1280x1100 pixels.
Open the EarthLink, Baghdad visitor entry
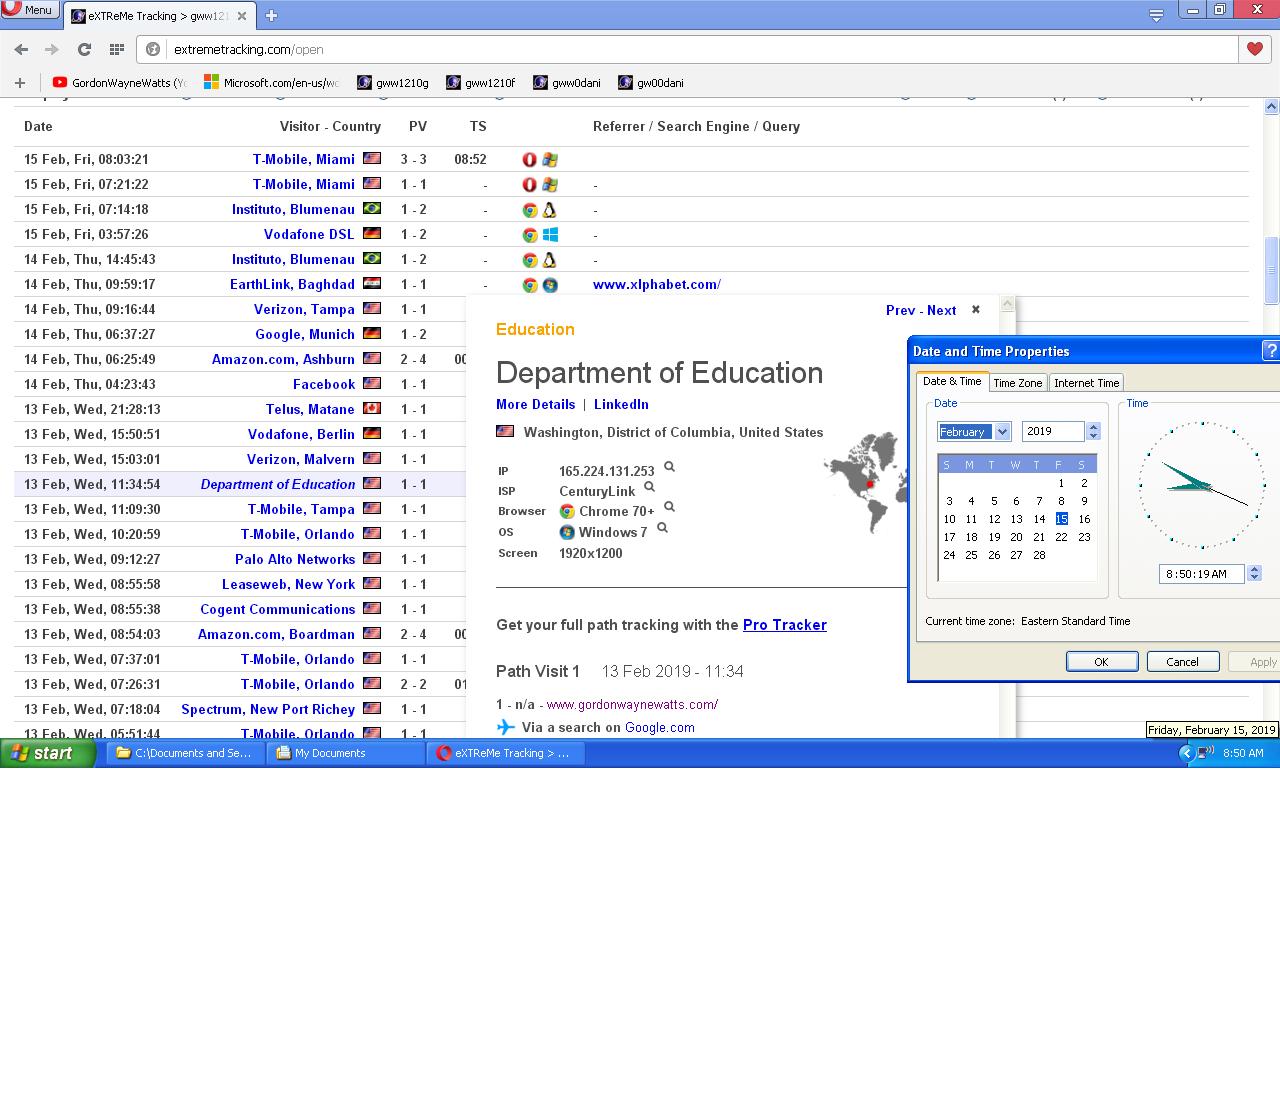292,284
